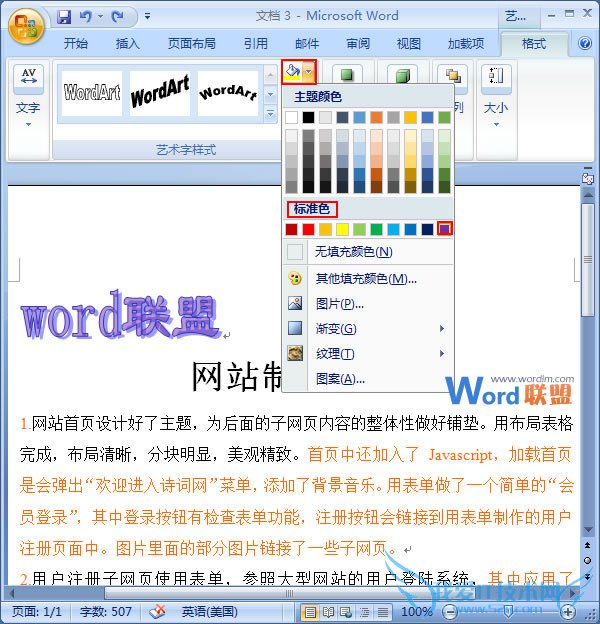Click the proofing errors status icon

coord(157,612)
